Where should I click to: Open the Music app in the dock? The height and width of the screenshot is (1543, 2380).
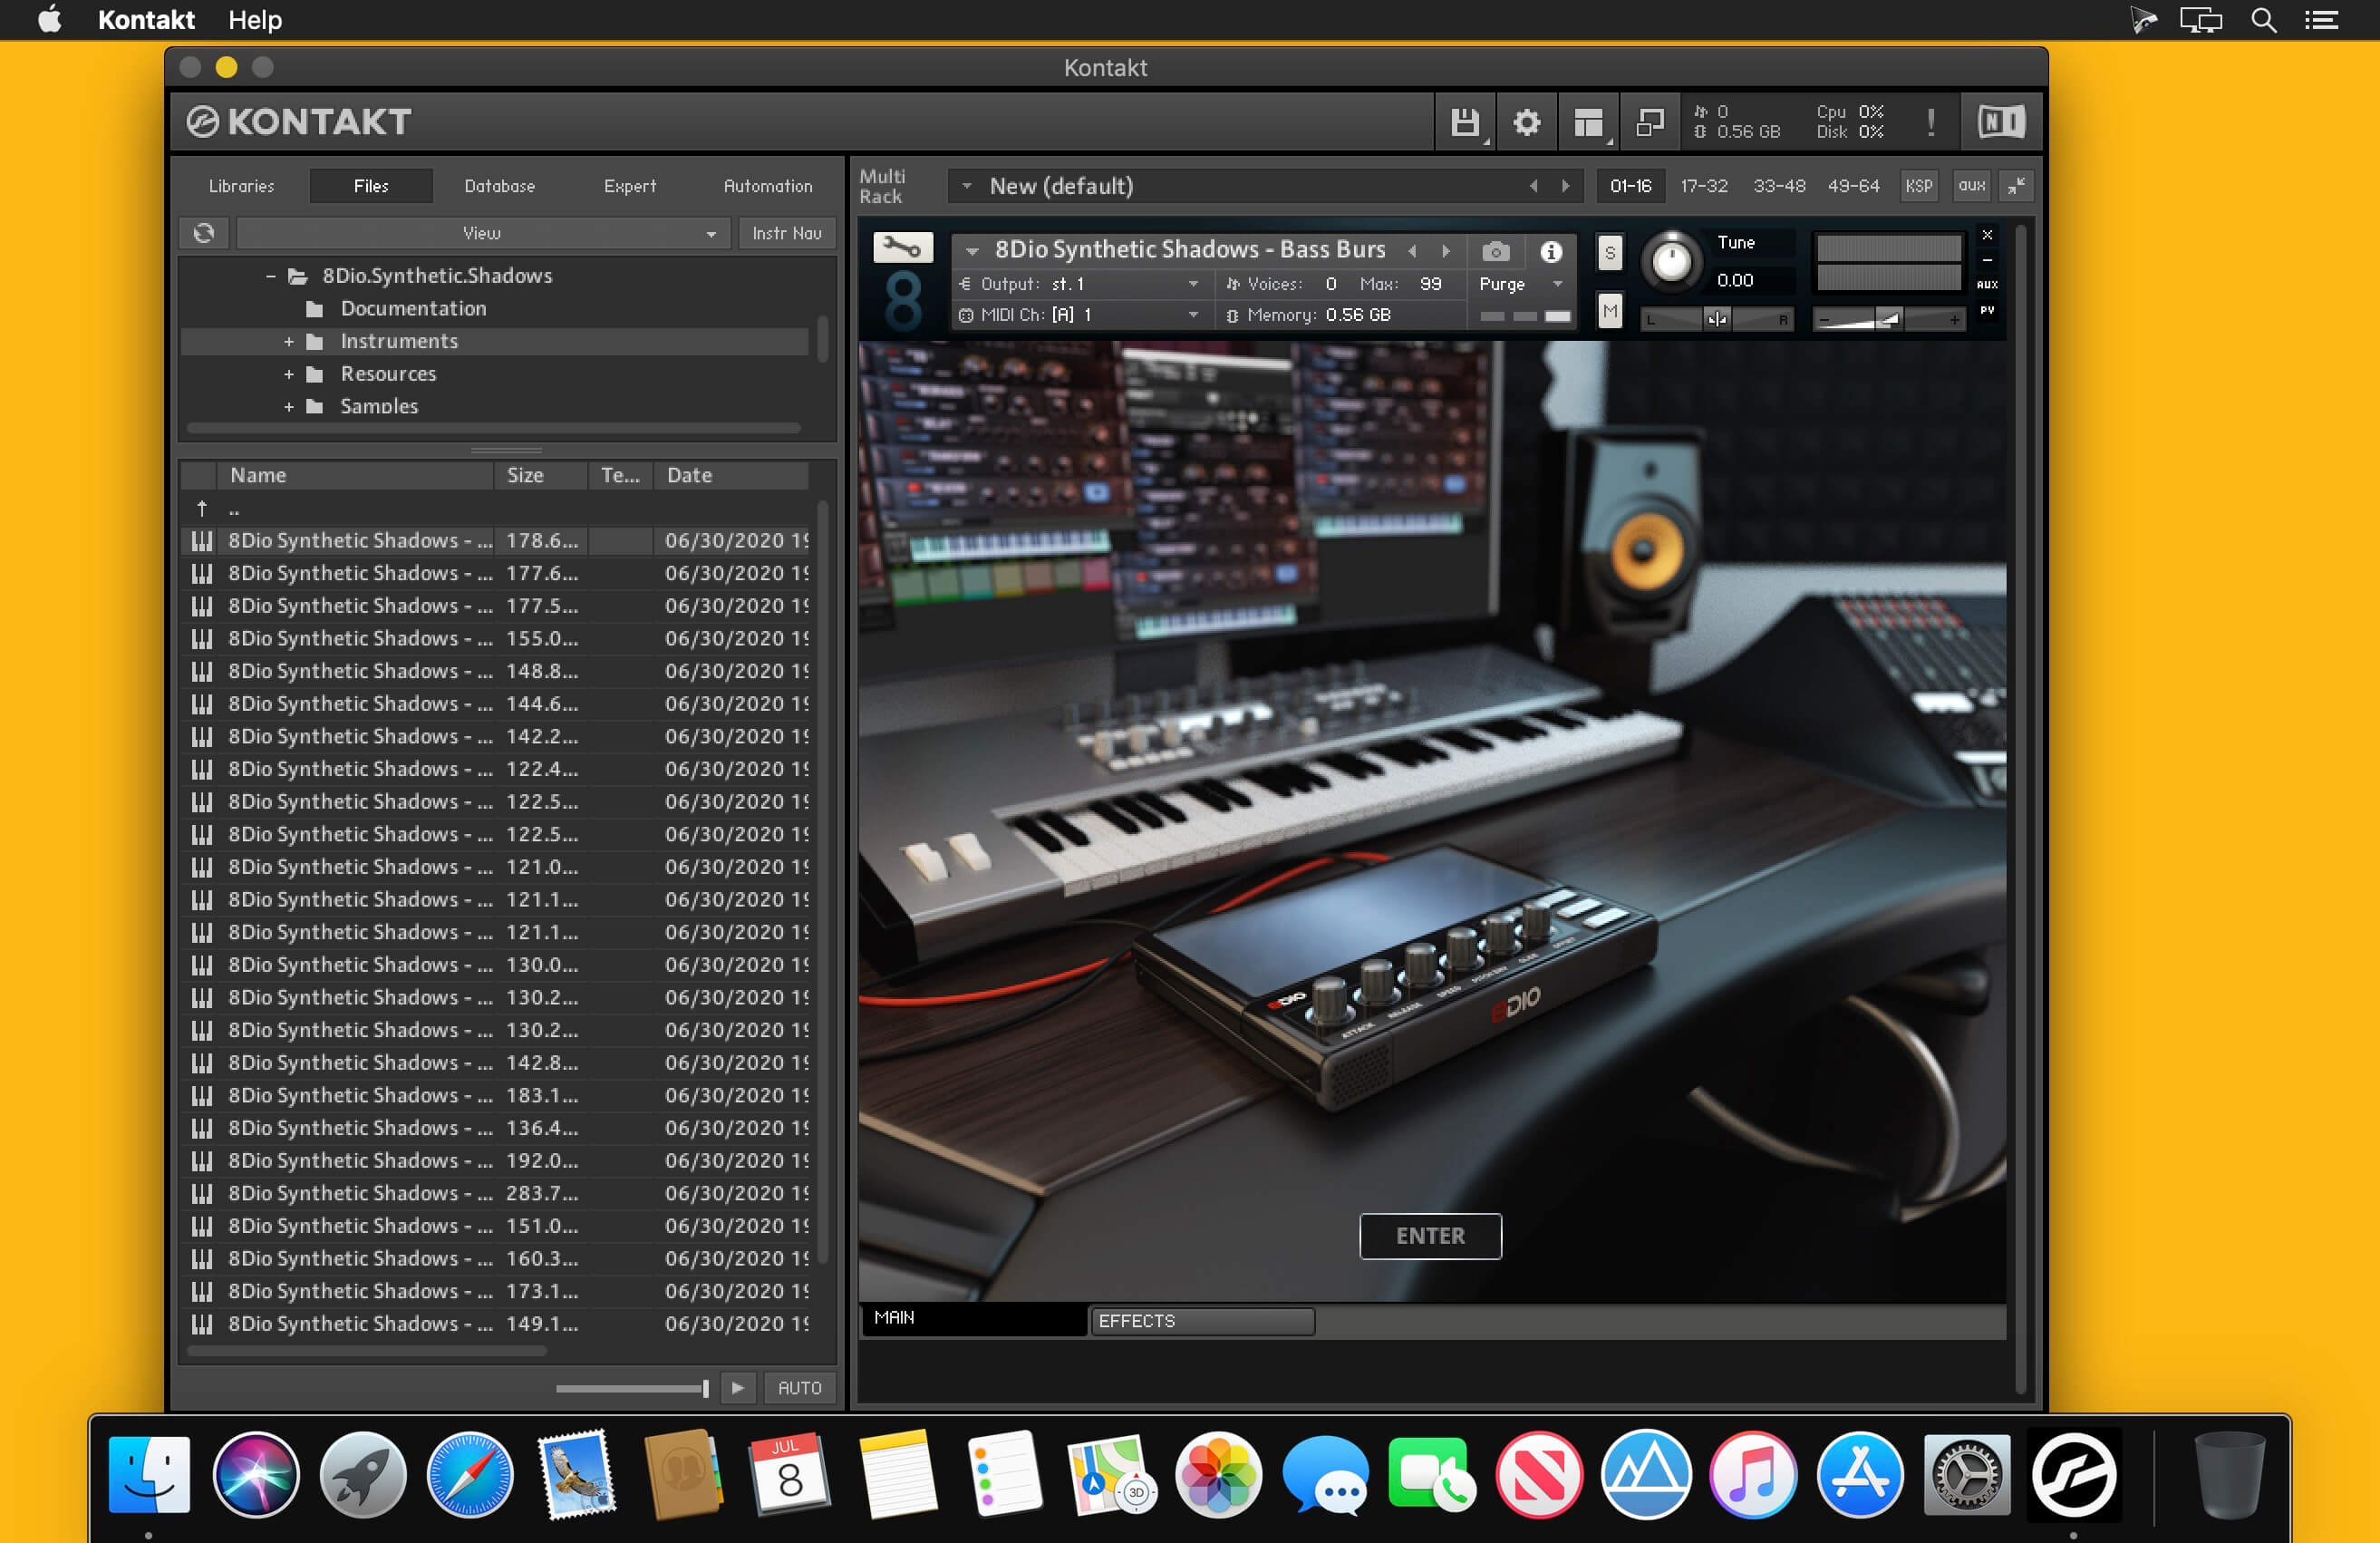tap(1752, 1475)
